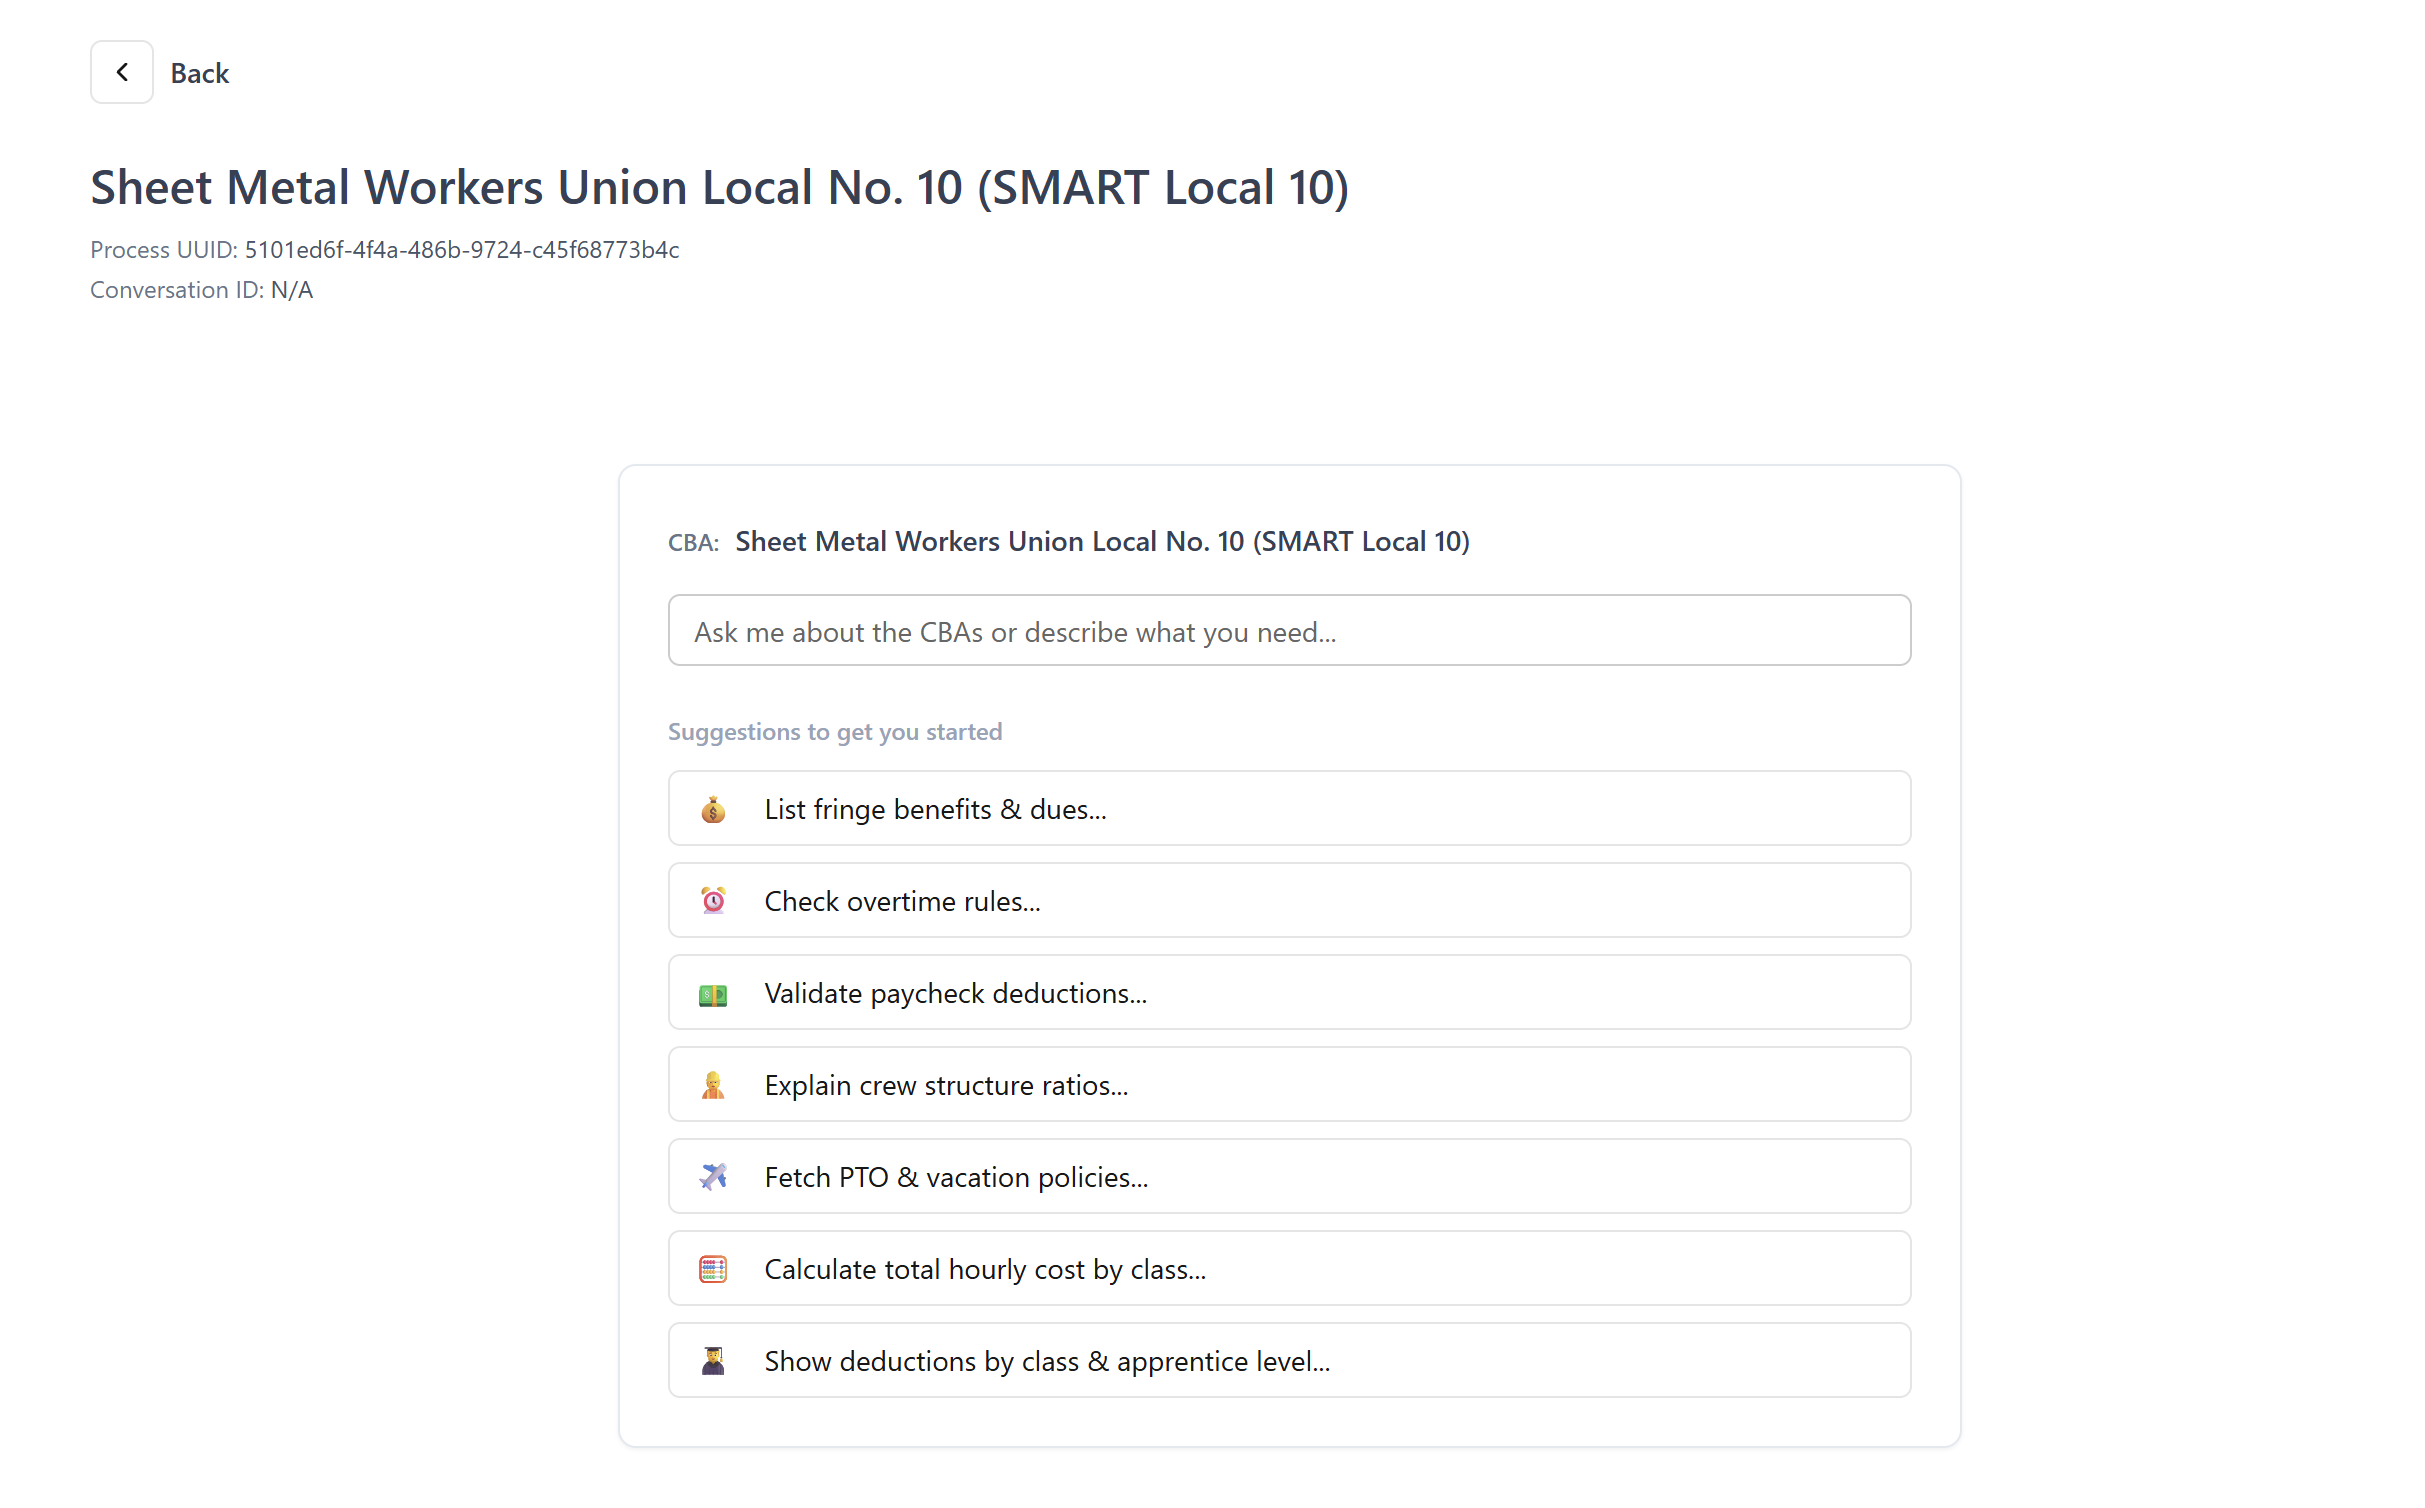Click the Process UUID value text
The height and width of the screenshot is (1508, 2425).
pos(461,250)
